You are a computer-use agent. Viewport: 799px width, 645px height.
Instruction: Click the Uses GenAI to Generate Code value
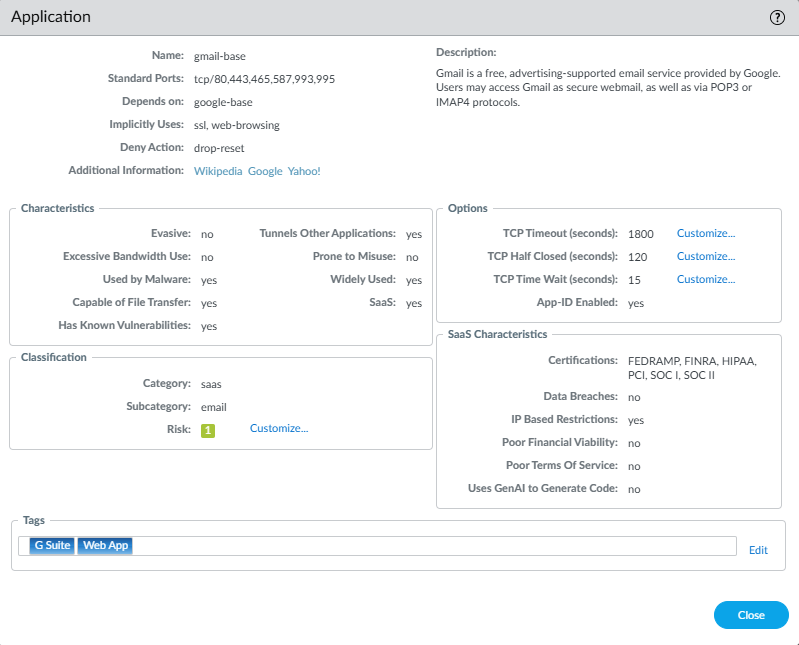point(634,489)
